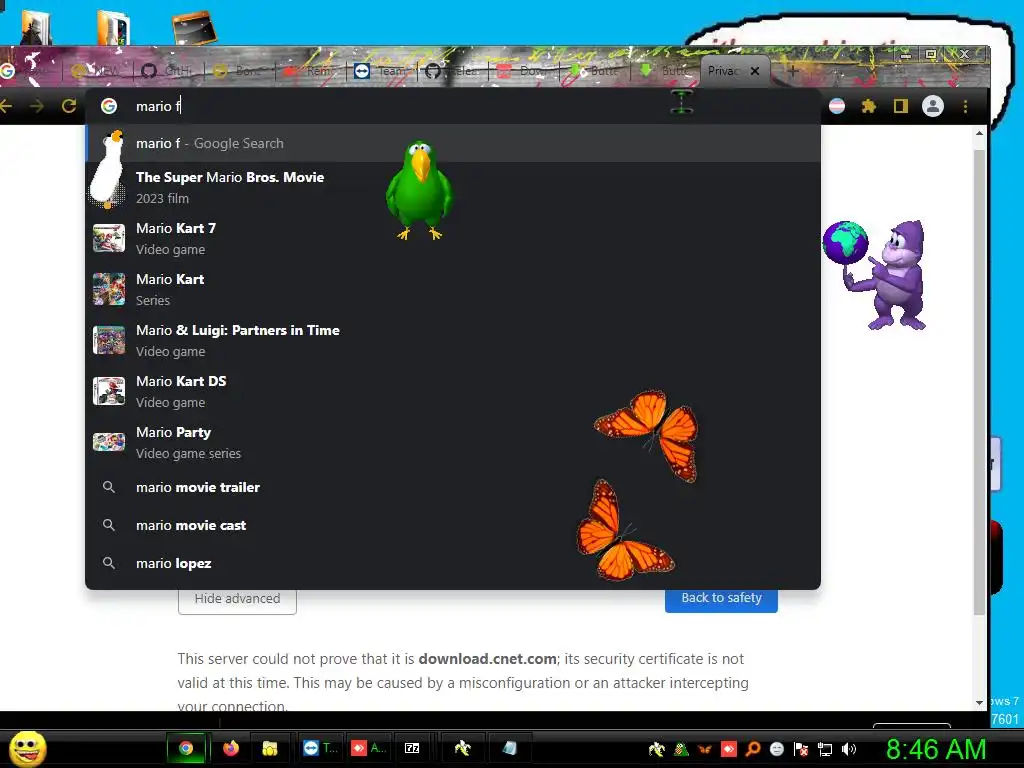Open a new tab with the plus button
This screenshot has height=768, width=1024.
[x=792, y=71]
